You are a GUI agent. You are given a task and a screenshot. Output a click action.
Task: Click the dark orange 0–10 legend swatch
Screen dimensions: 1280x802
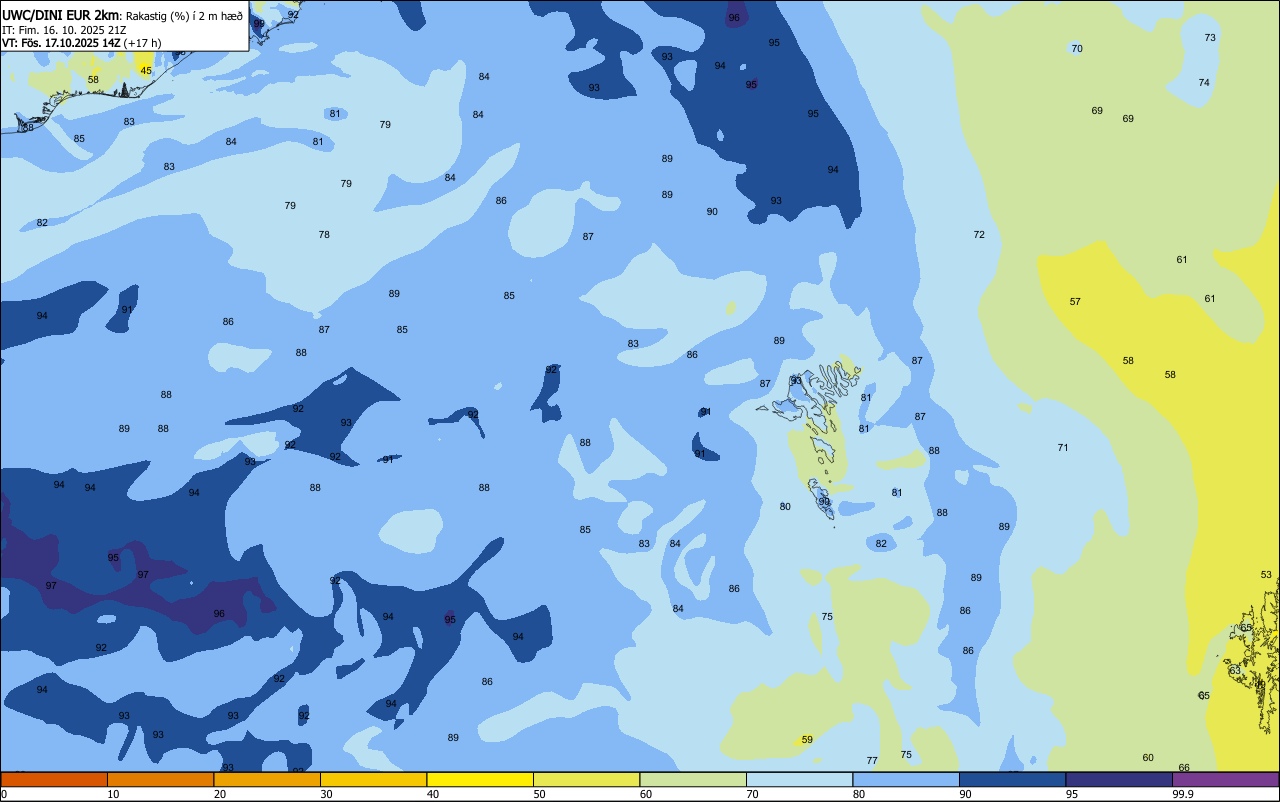click(54, 779)
